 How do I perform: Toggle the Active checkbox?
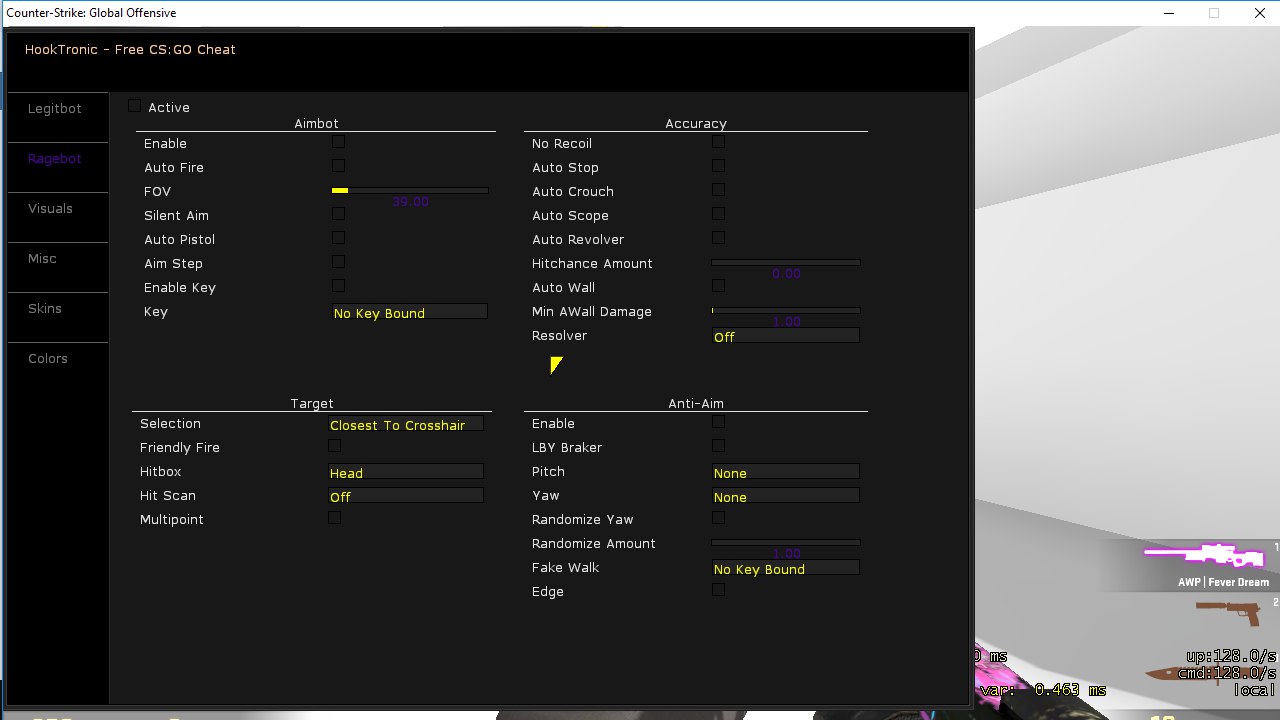135,106
